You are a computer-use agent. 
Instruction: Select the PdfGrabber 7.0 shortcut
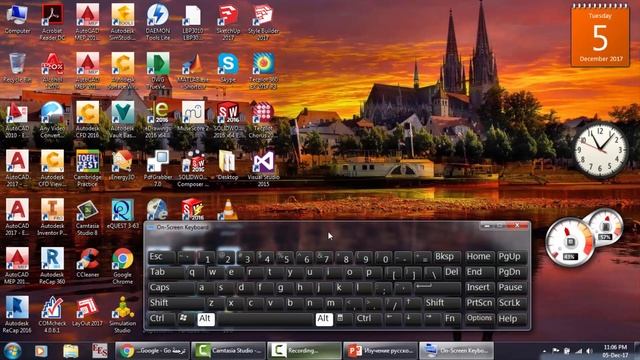[x=158, y=169]
